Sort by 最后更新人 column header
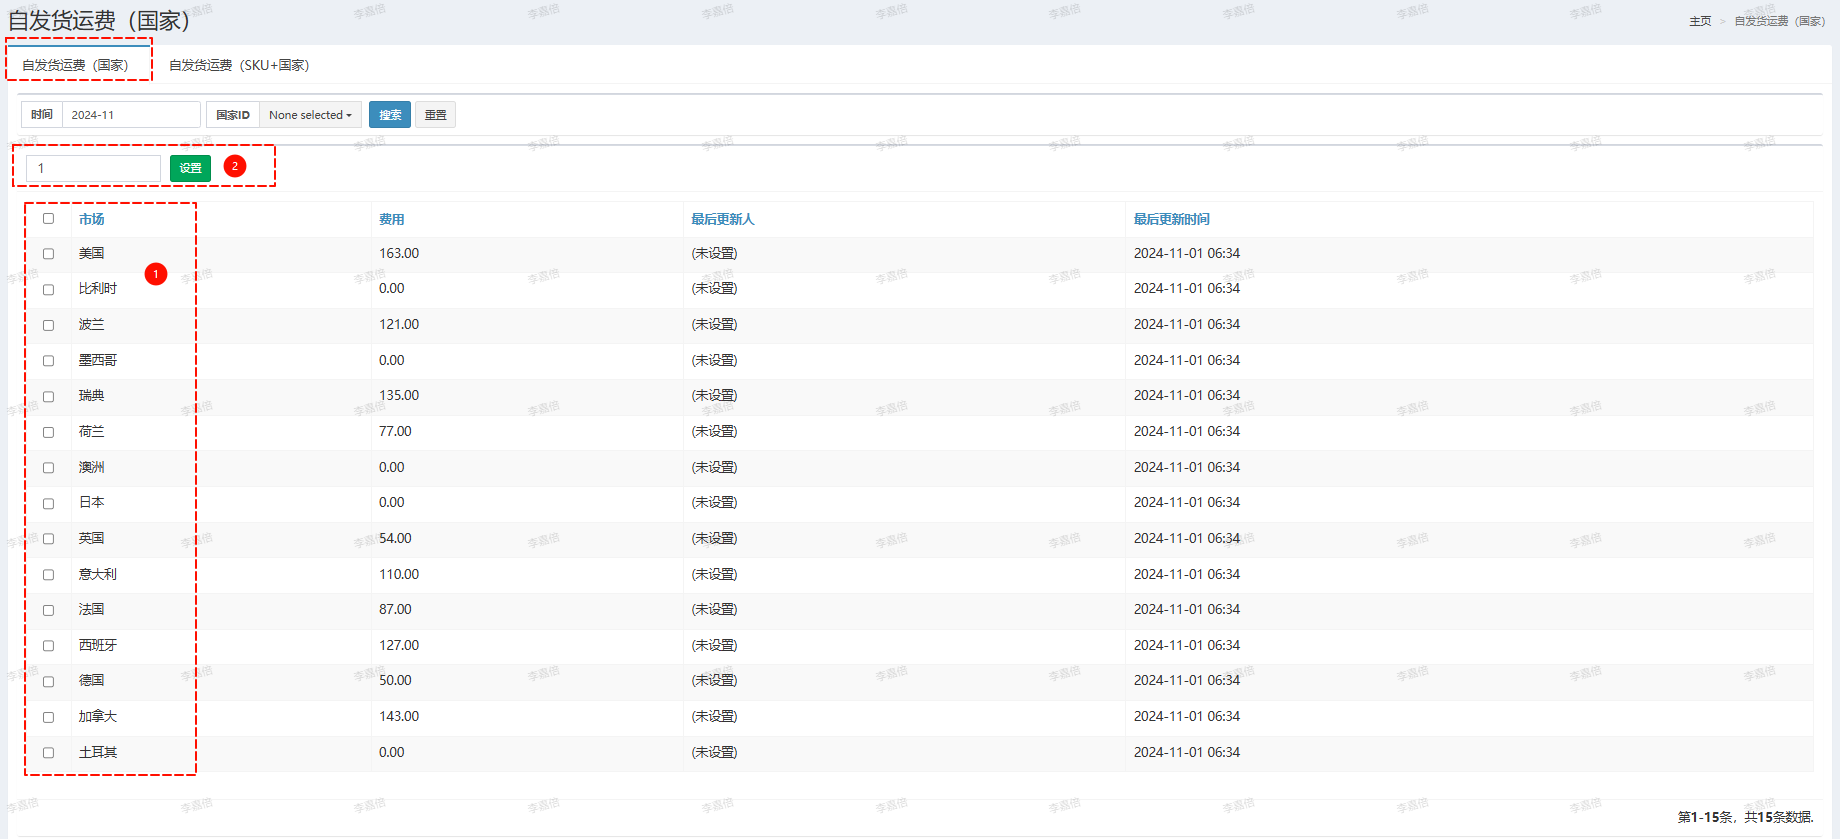The image size is (1840, 839). [x=722, y=219]
